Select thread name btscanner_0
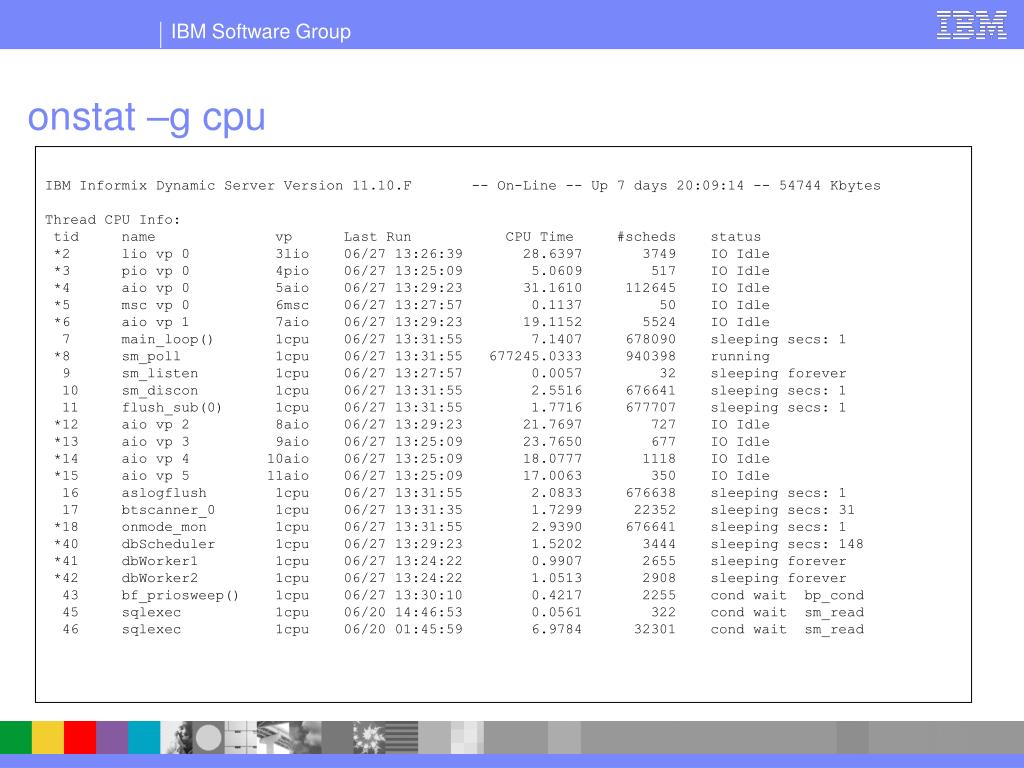Viewport: 1024px width, 768px height. click(x=168, y=510)
